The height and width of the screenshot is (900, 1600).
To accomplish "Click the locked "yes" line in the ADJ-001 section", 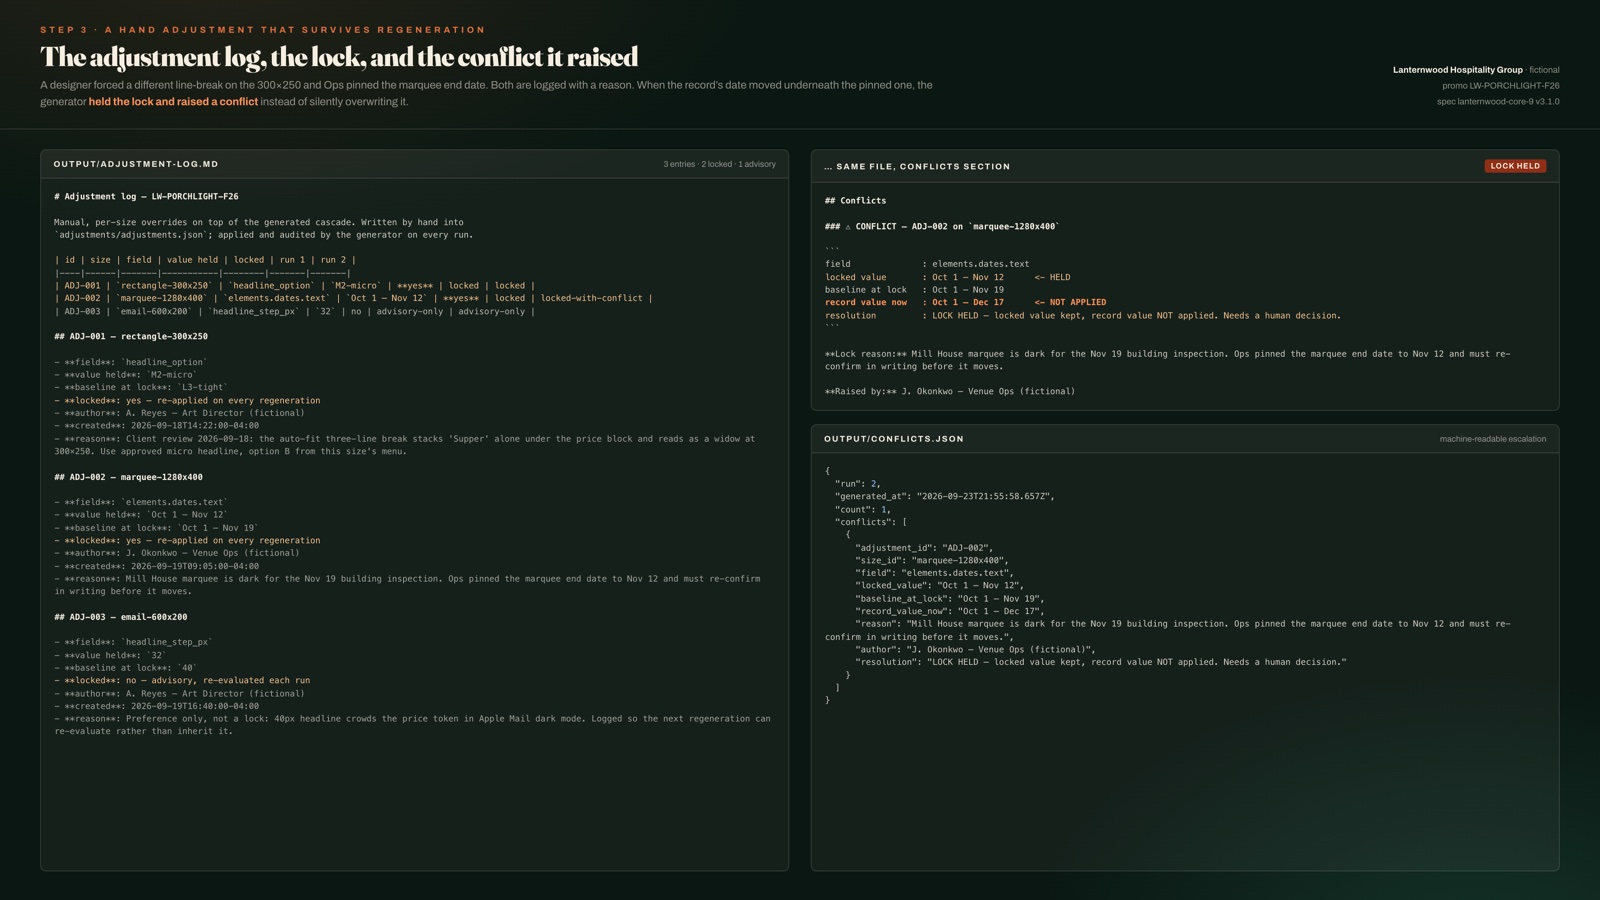I will click(x=187, y=400).
